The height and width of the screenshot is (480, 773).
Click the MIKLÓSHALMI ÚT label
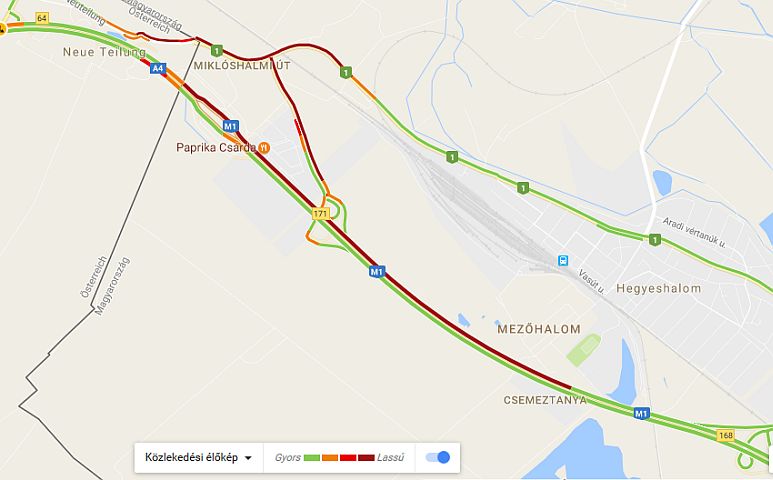click(242, 65)
